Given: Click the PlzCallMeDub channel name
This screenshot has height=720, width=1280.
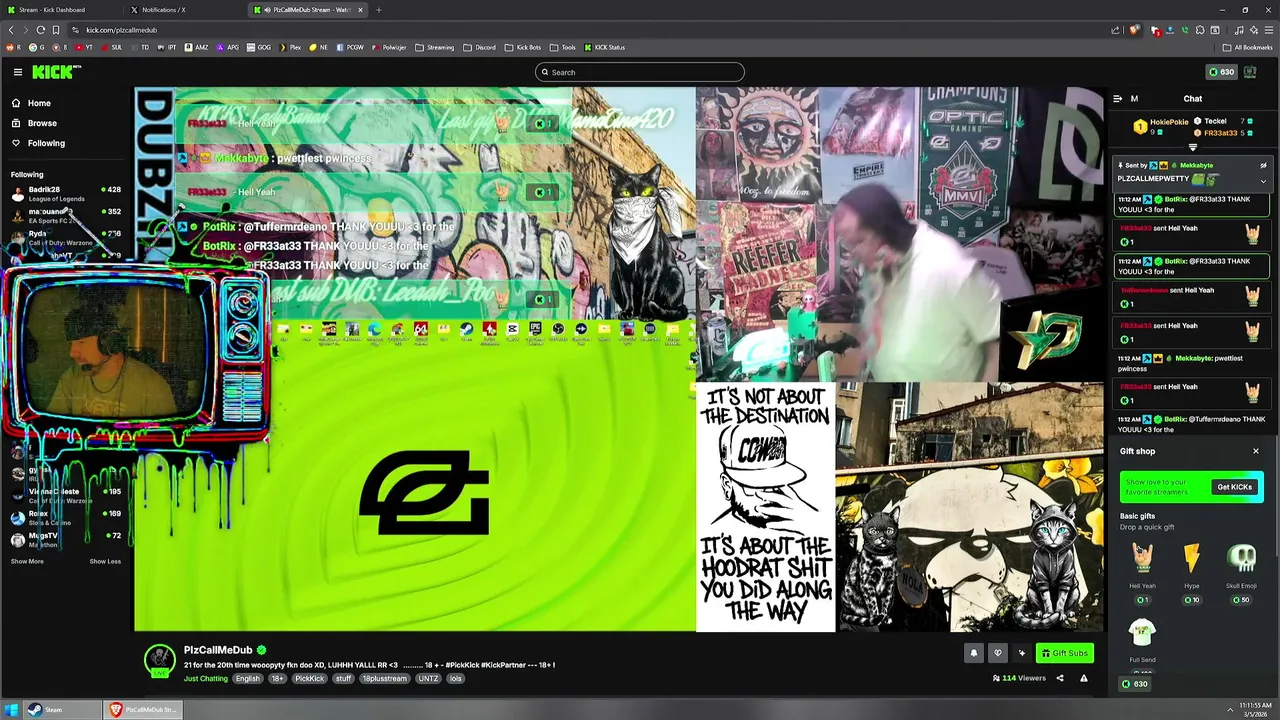Looking at the screenshot, I should pyautogui.click(x=218, y=650).
